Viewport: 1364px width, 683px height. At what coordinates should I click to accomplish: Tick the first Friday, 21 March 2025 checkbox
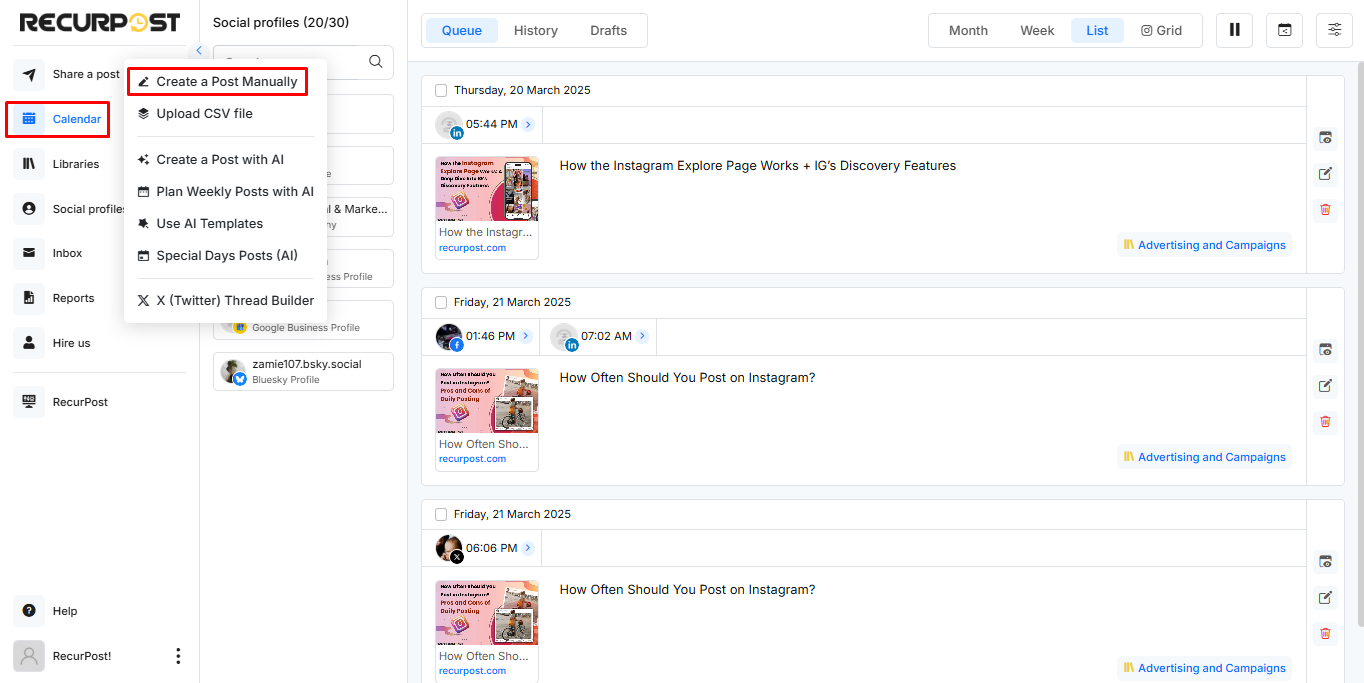[x=441, y=302]
